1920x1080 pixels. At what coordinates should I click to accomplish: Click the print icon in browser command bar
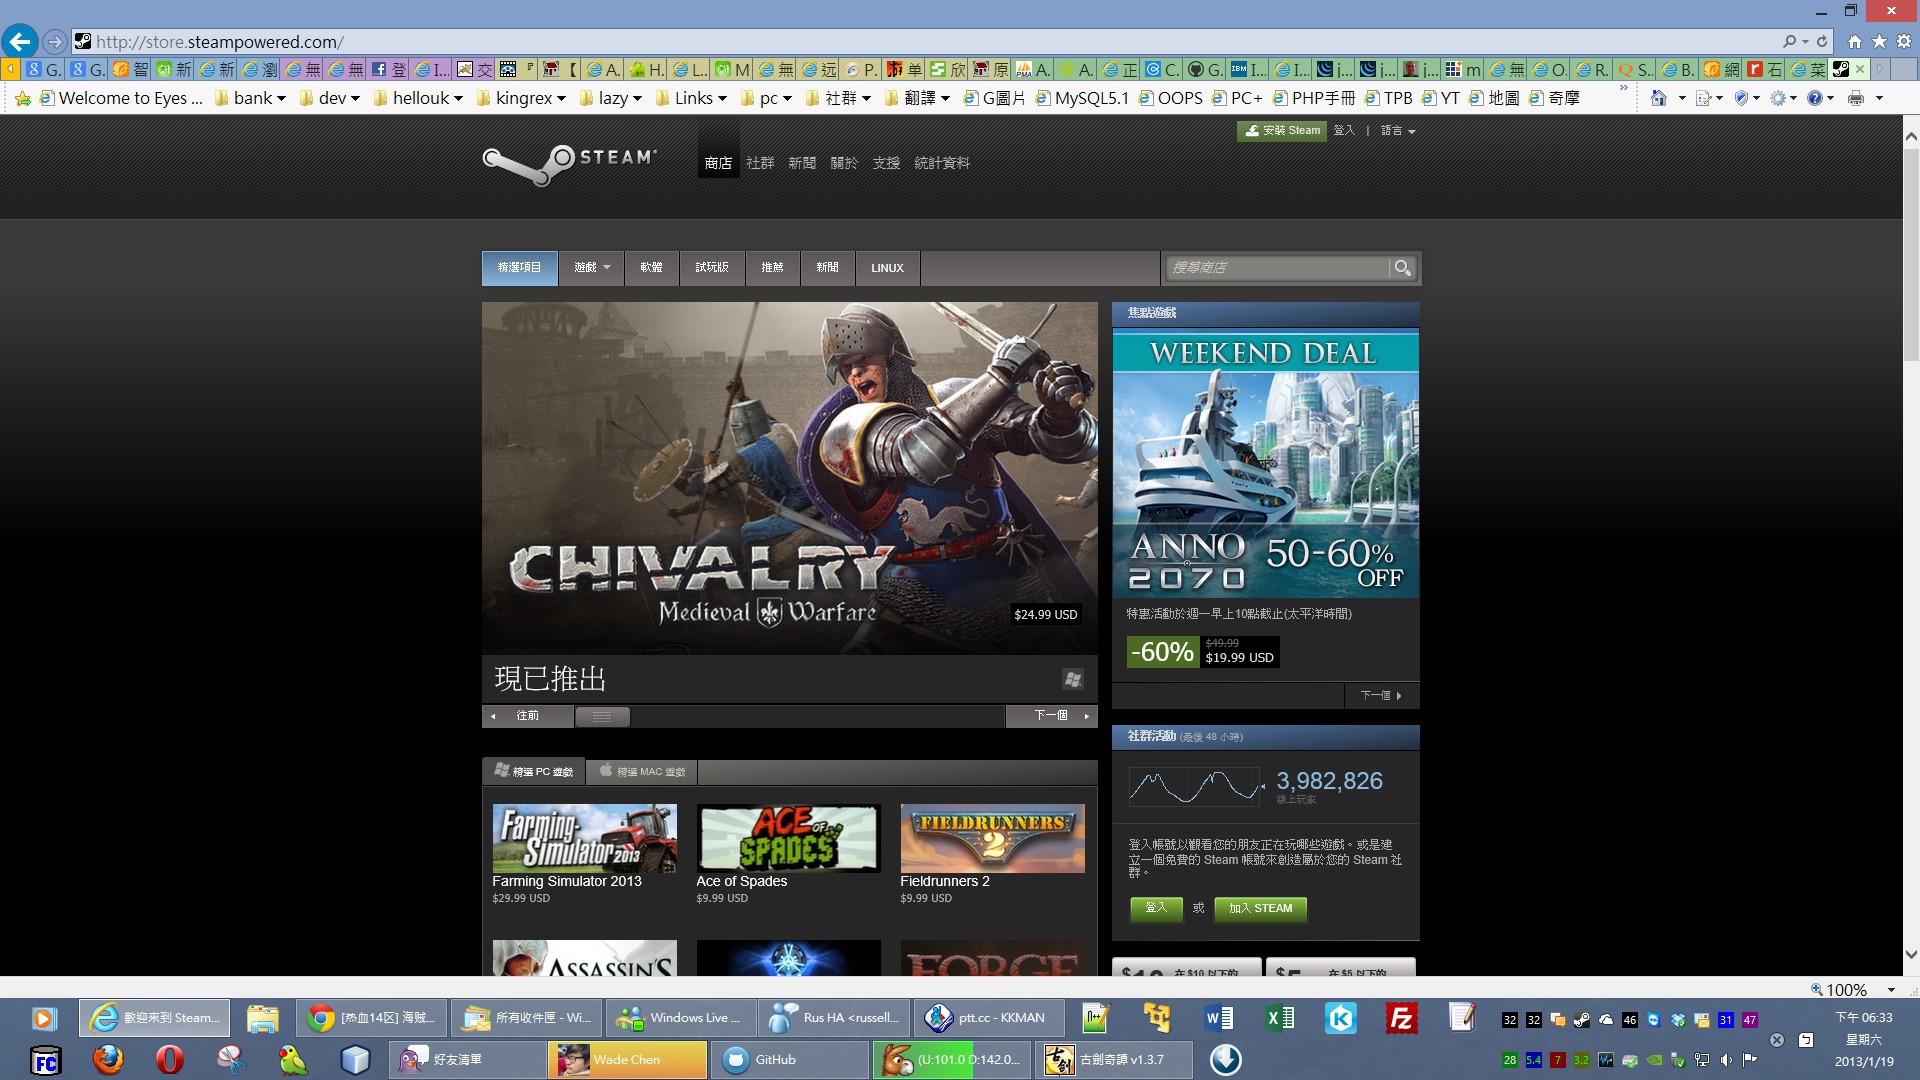point(1856,98)
